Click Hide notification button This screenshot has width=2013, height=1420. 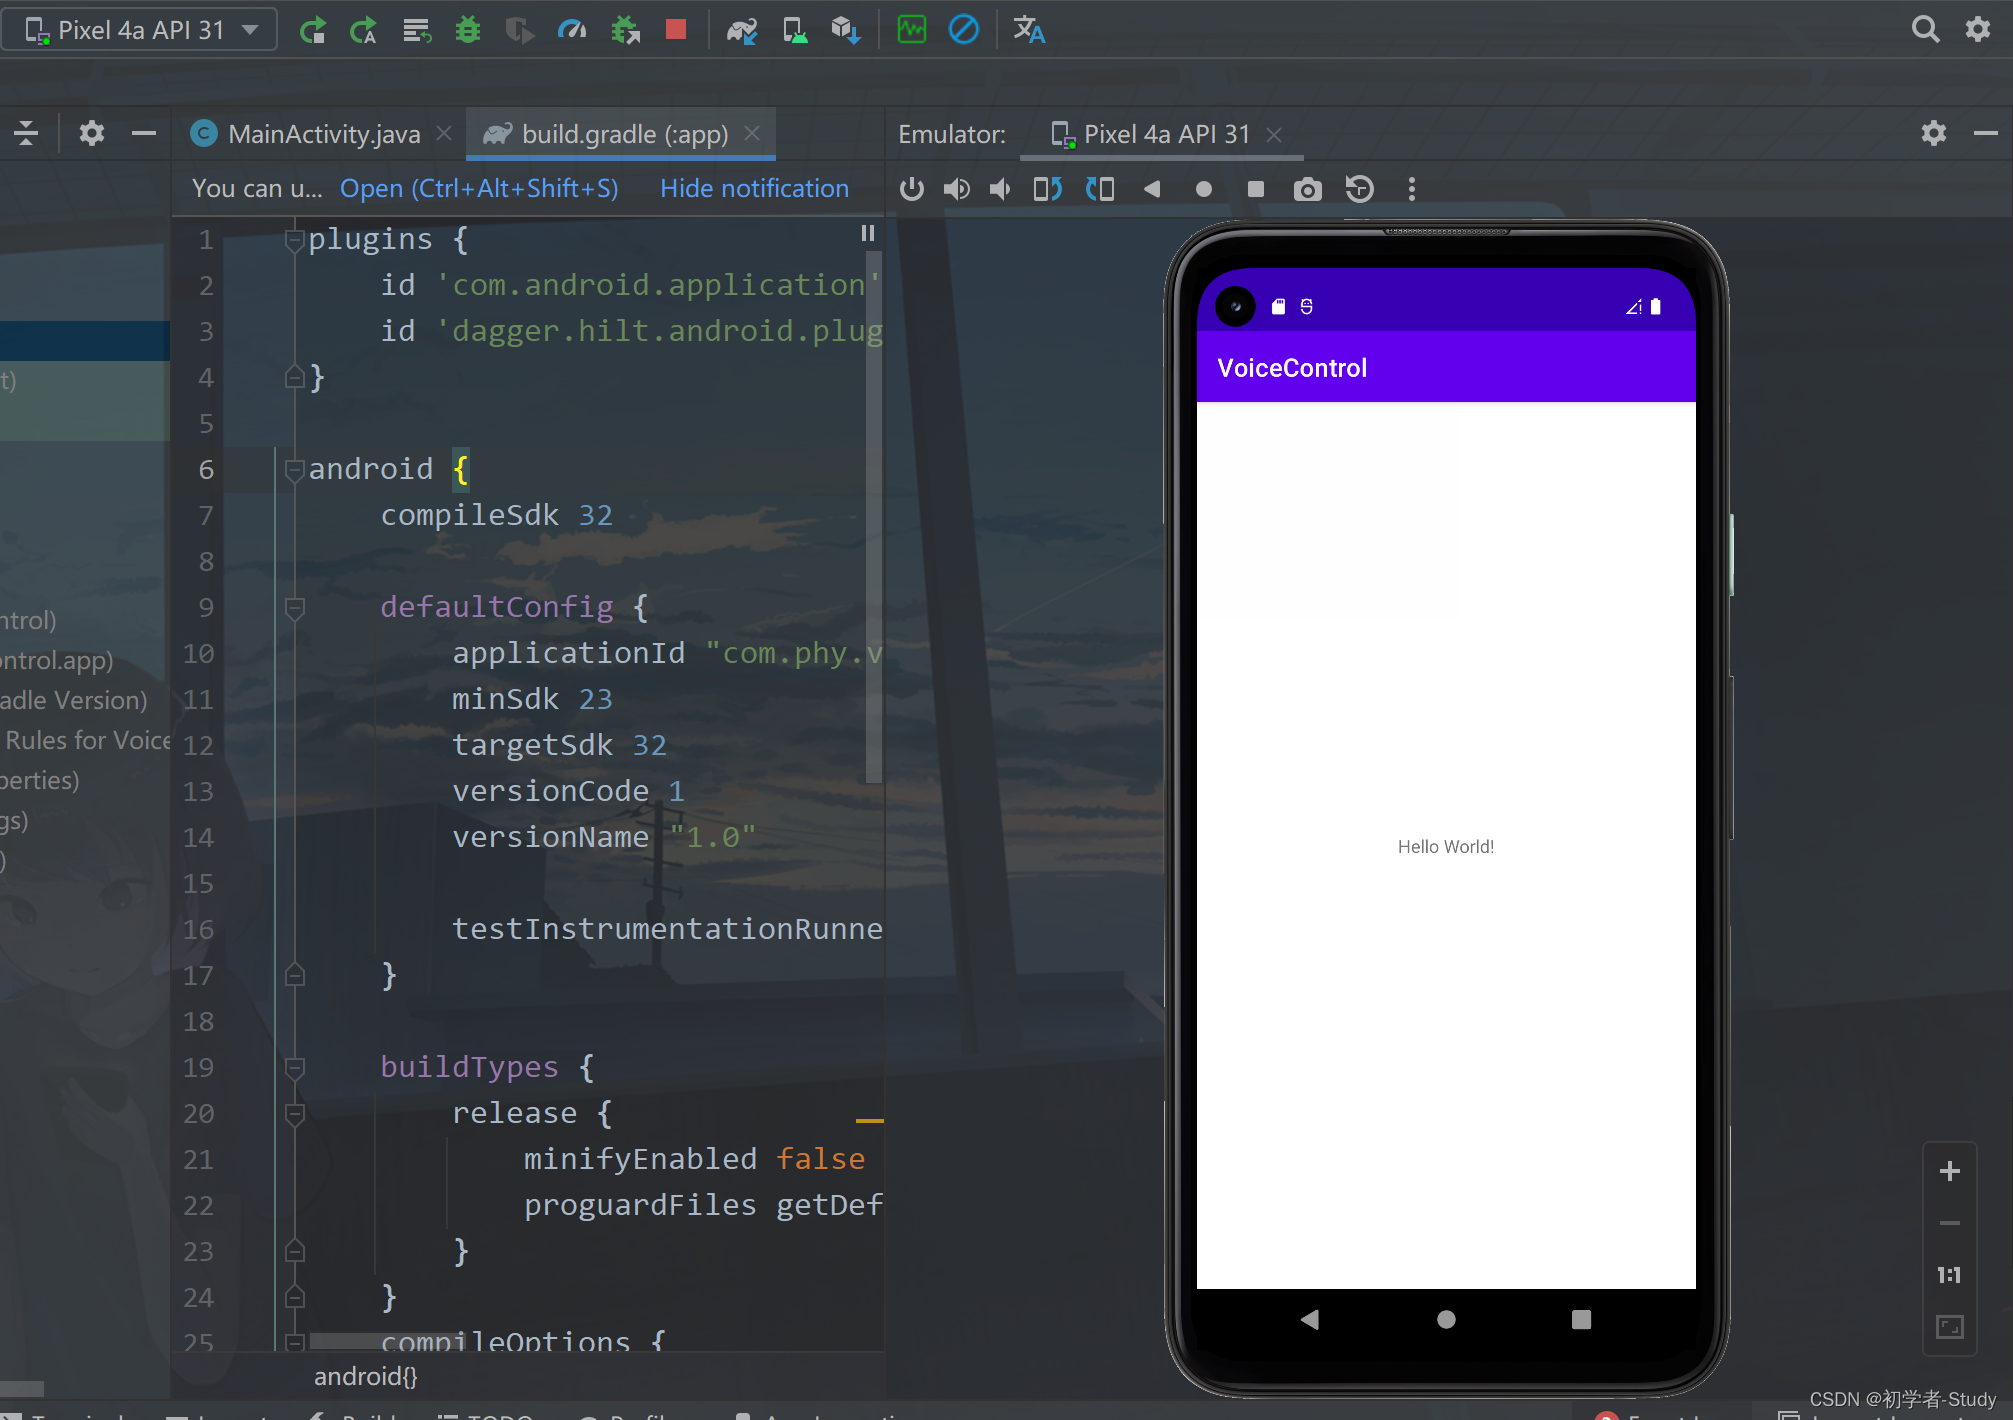[x=754, y=186]
